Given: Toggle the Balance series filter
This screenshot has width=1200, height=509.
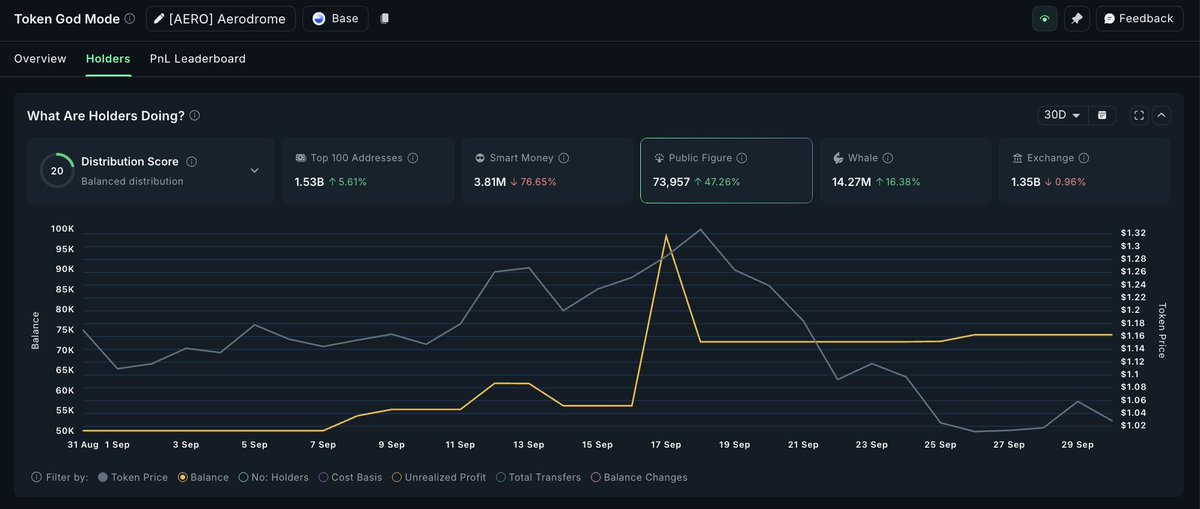Looking at the screenshot, I should click(x=203, y=477).
